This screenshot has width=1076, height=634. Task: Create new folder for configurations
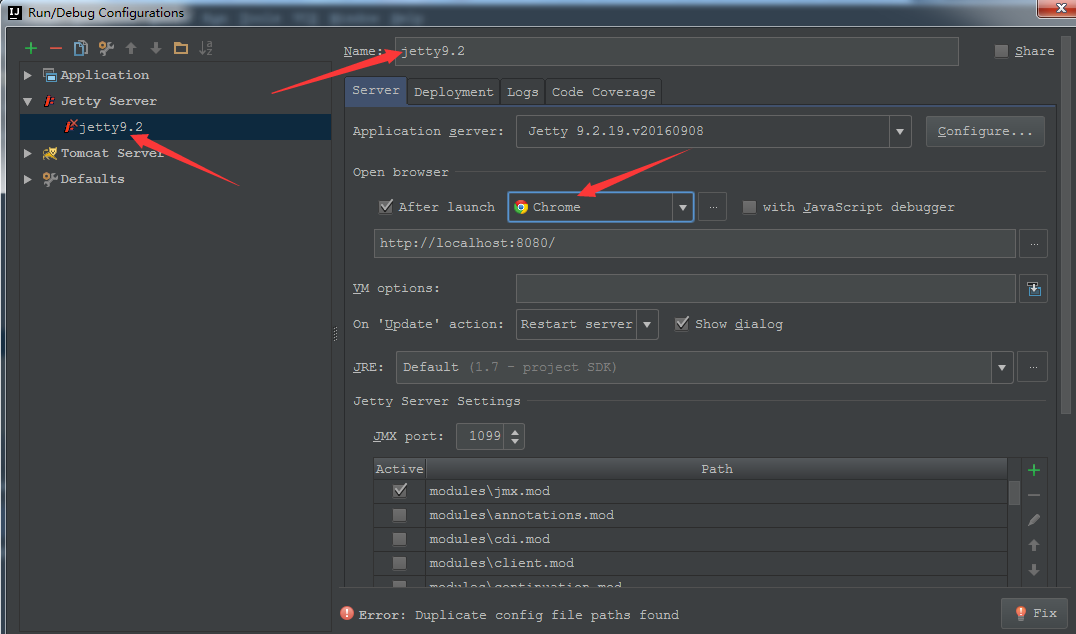click(180, 48)
